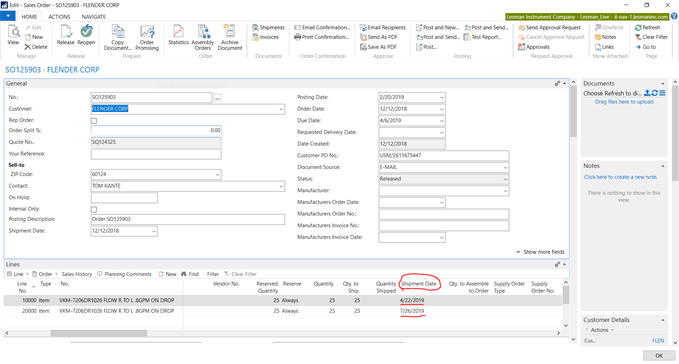The width and height of the screenshot is (679, 364).
Task: Open Statistics for the order
Action: [x=178, y=35]
